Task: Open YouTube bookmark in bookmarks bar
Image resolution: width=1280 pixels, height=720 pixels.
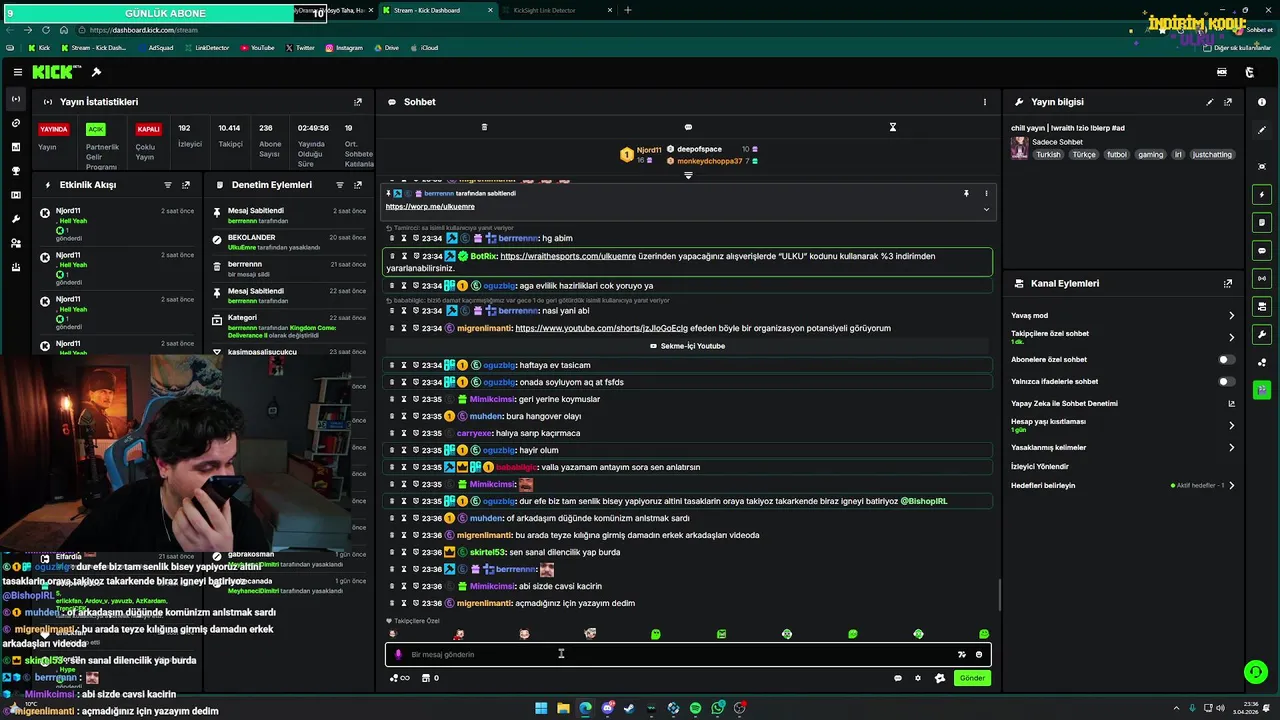Action: point(257,48)
